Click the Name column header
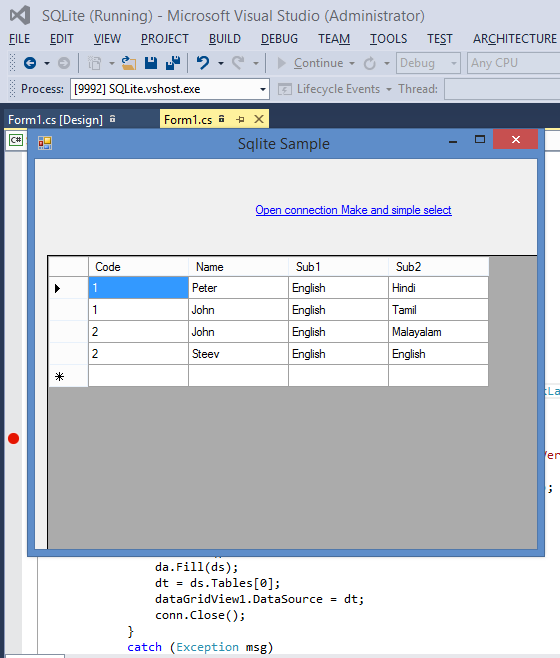This screenshot has width=560, height=658. (x=238, y=267)
